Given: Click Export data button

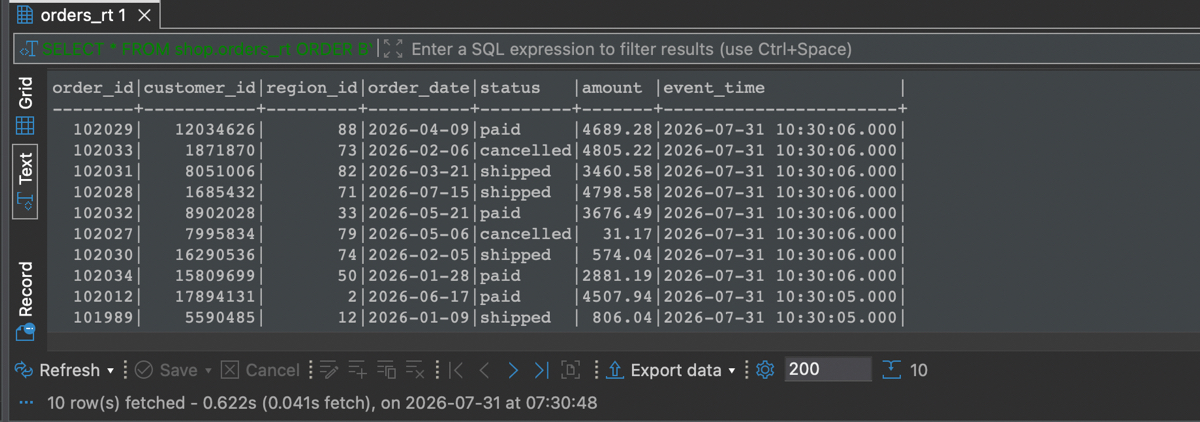Looking at the screenshot, I should click(664, 370).
